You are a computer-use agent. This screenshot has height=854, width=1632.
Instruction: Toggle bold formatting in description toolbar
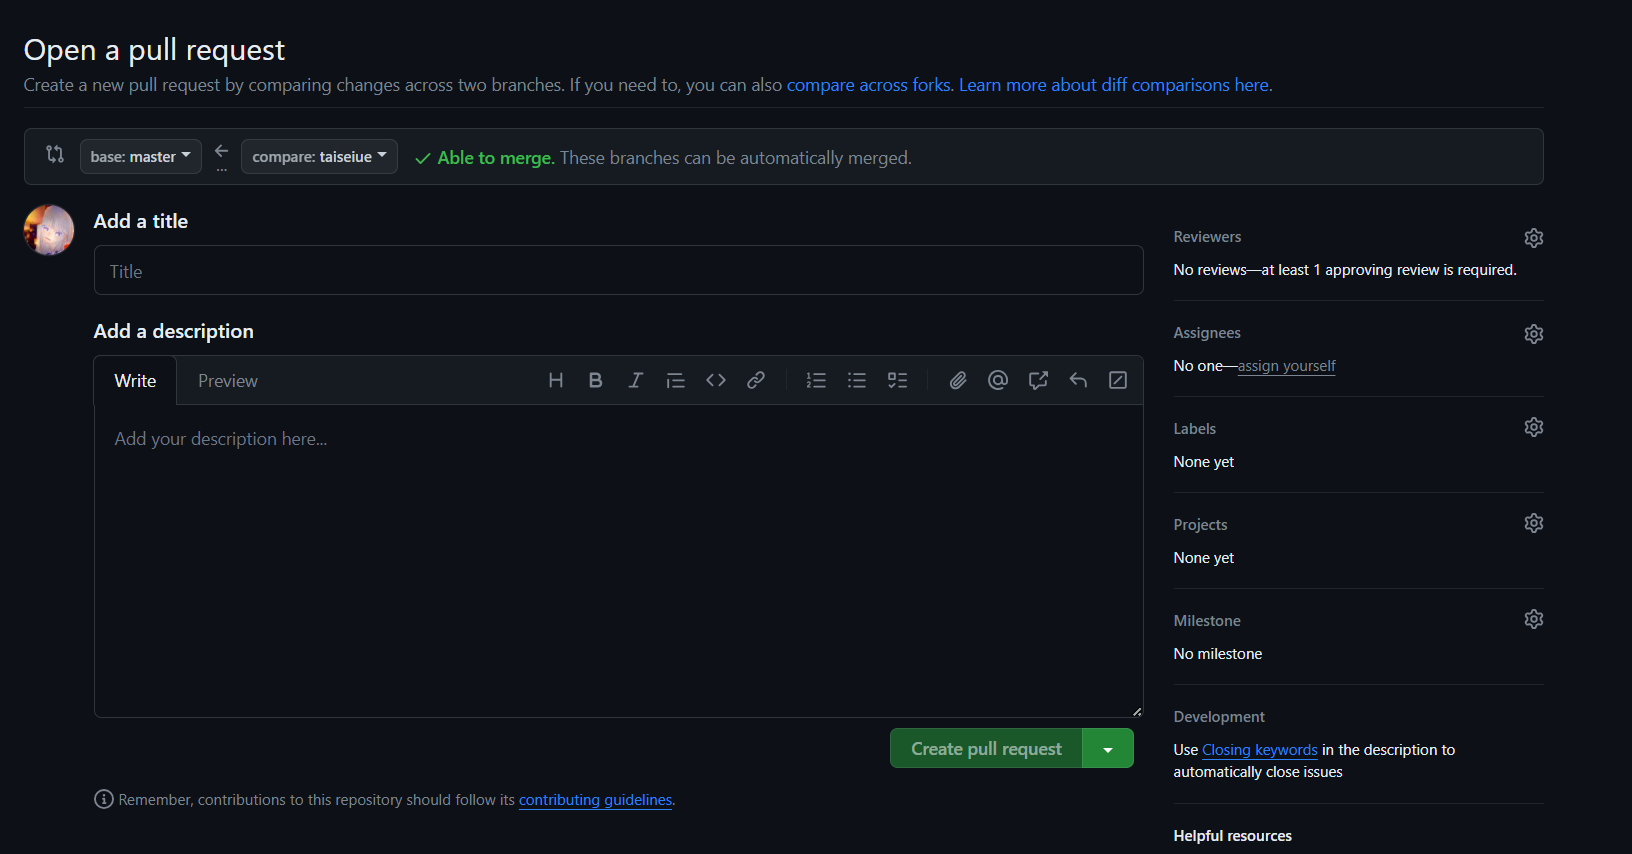[x=595, y=380]
